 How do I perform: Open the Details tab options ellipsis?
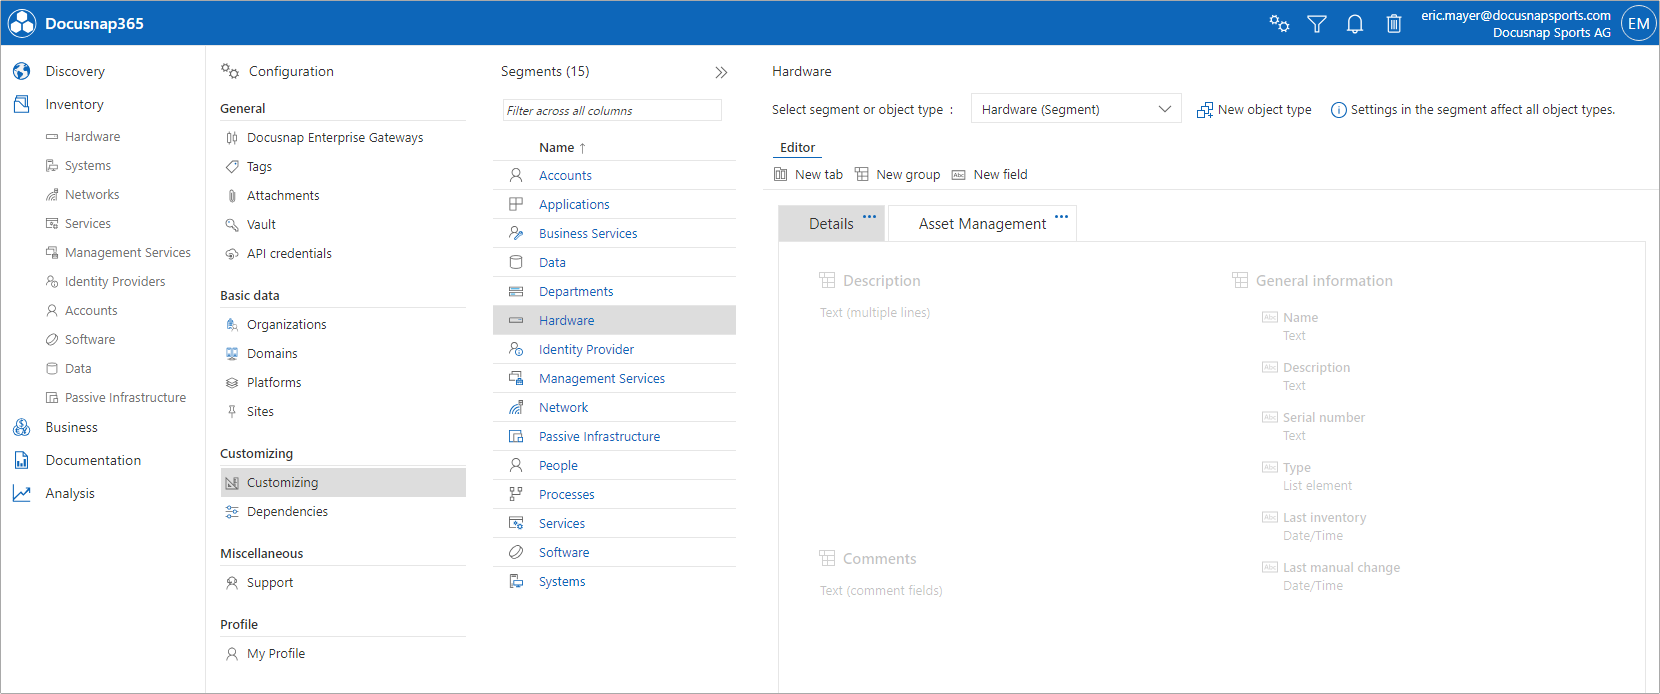point(869,216)
